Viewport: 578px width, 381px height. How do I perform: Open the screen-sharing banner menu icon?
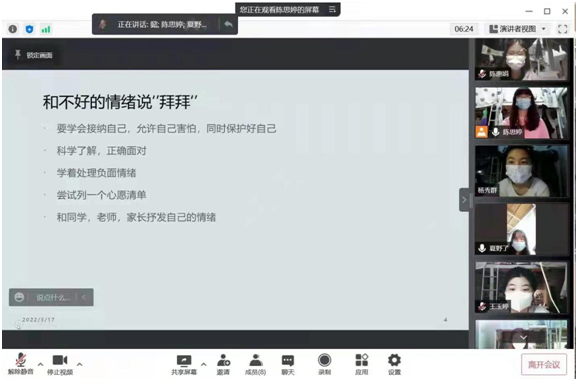point(332,9)
